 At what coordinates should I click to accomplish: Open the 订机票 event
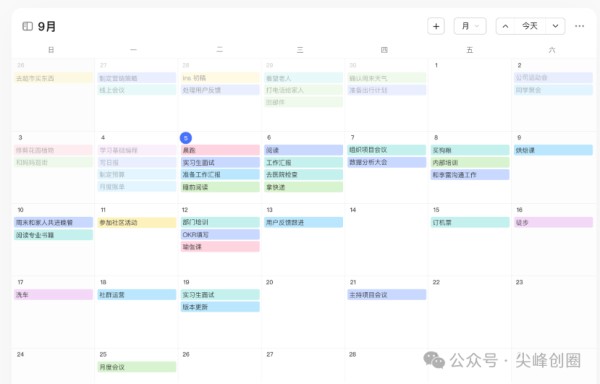(470, 222)
